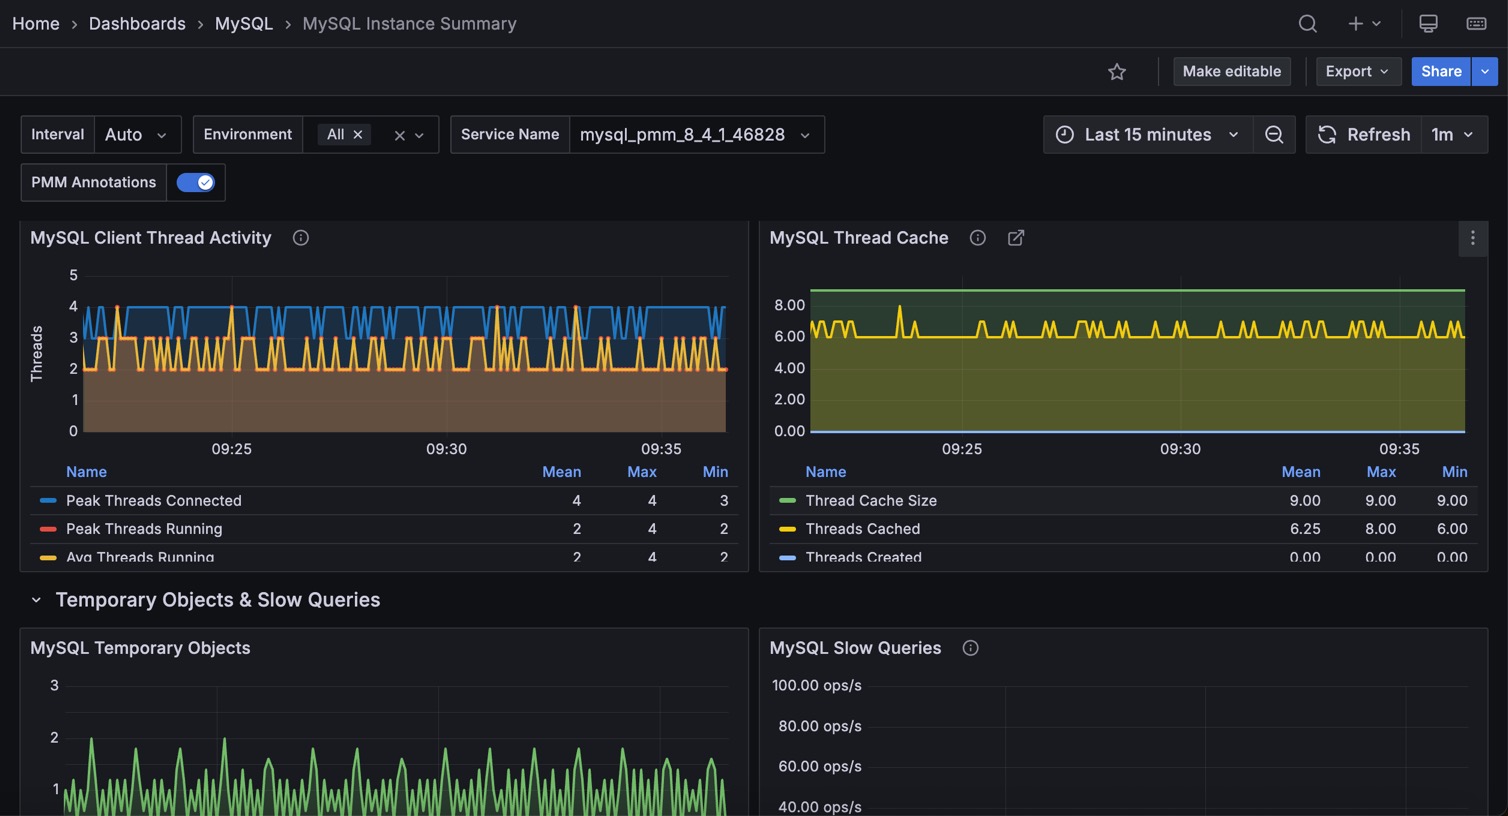Open the Interval dropdown
Image resolution: width=1508 pixels, height=816 pixels.
[137, 135]
